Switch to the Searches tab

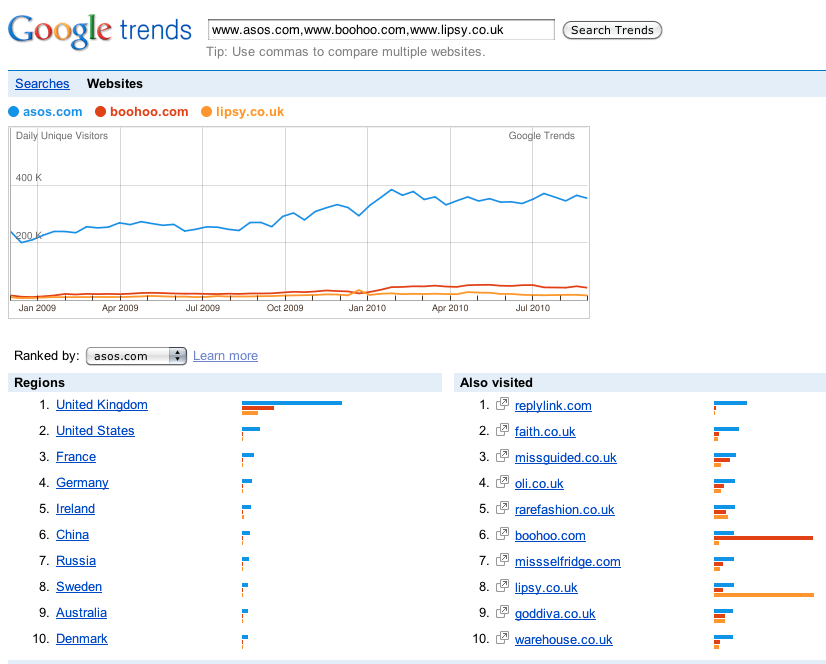(x=42, y=84)
